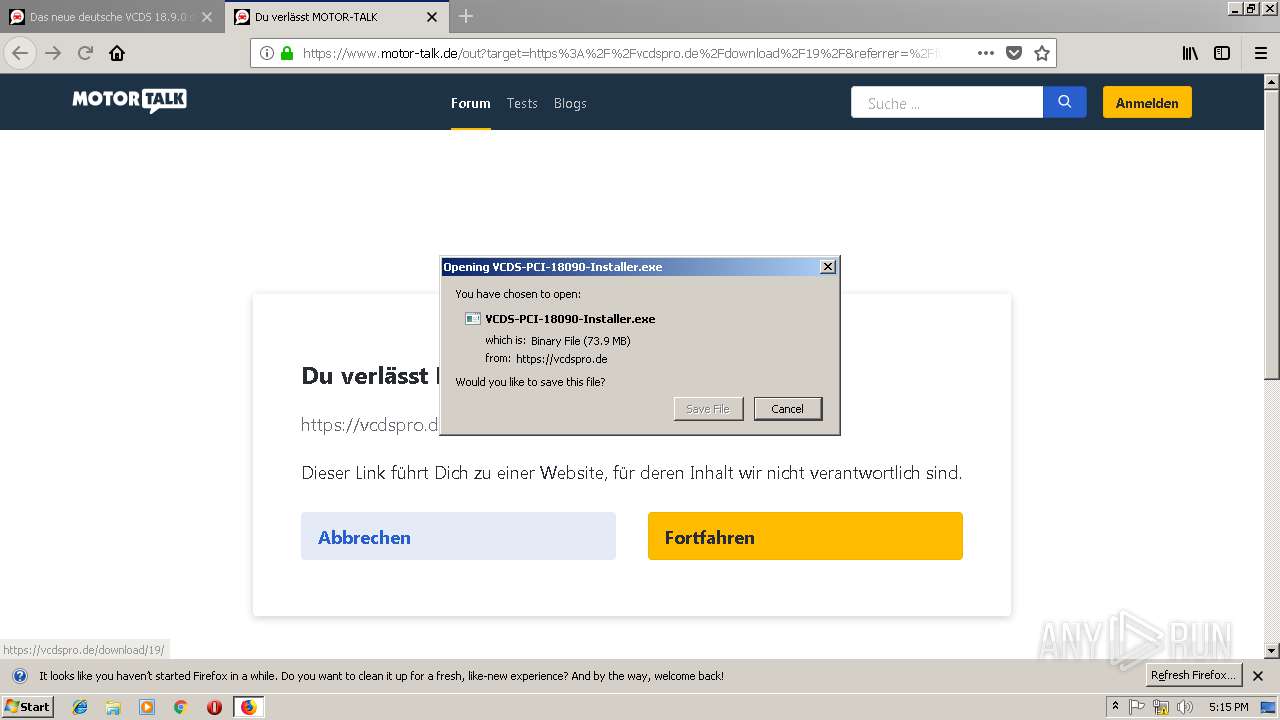Viewport: 1280px width, 720px height.
Task: Show hidden system tray icons
Action: [1115, 707]
